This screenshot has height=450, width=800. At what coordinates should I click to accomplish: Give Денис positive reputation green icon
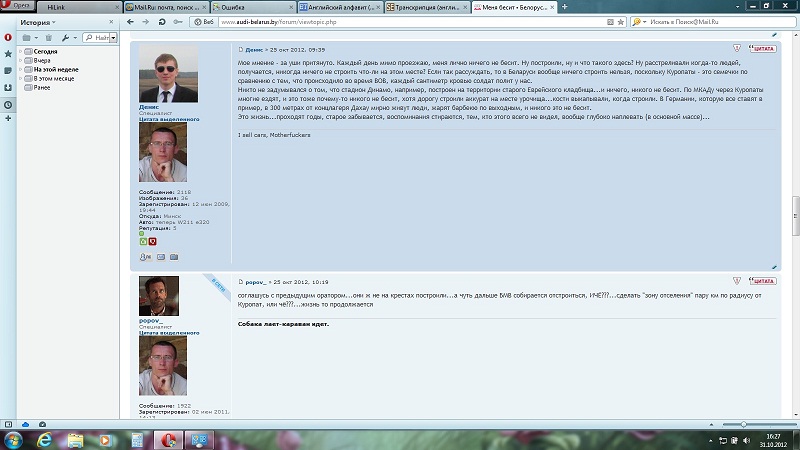click(143, 241)
